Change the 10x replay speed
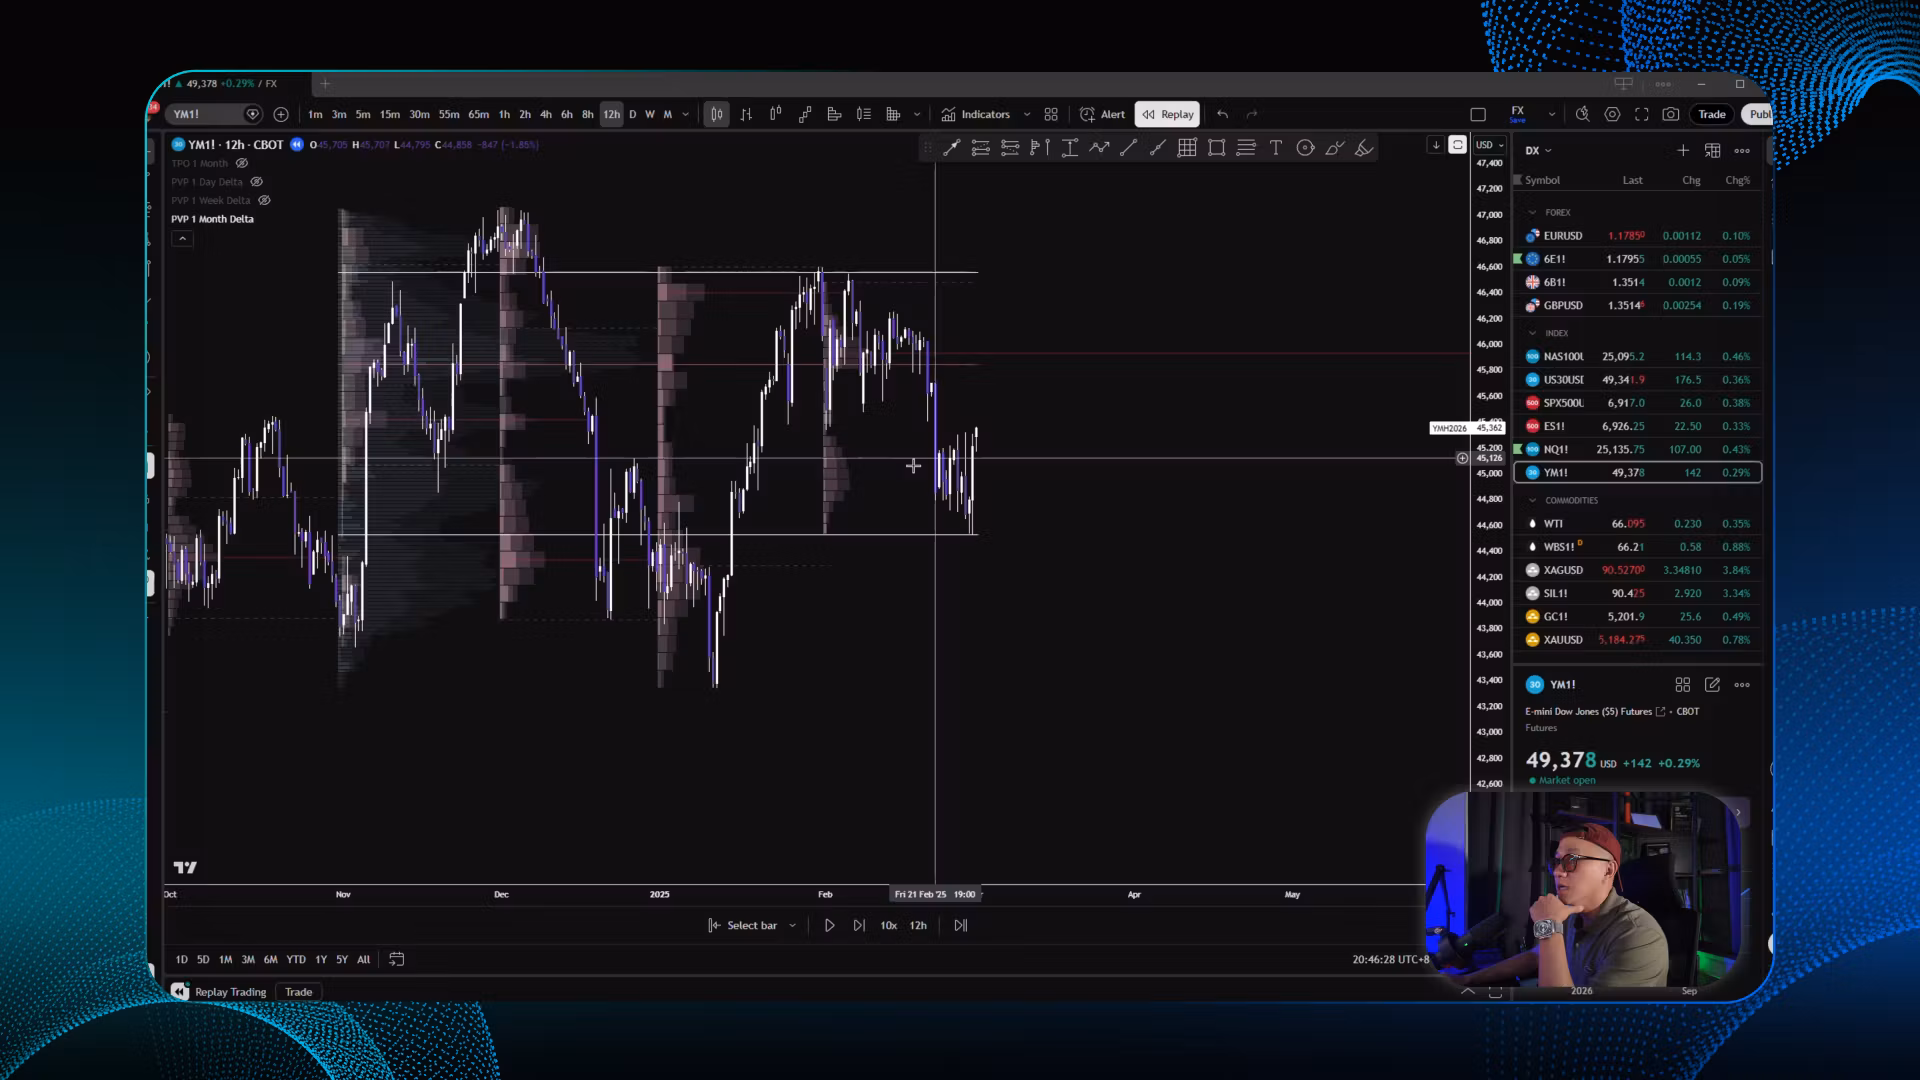Screen dimensions: 1920x1080 pyautogui.click(x=889, y=926)
